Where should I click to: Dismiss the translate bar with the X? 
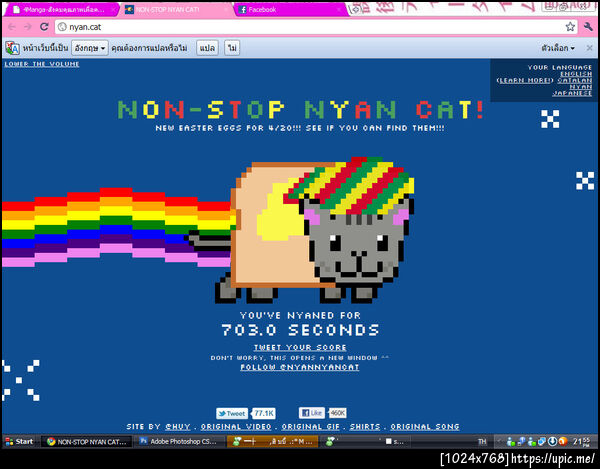point(590,48)
